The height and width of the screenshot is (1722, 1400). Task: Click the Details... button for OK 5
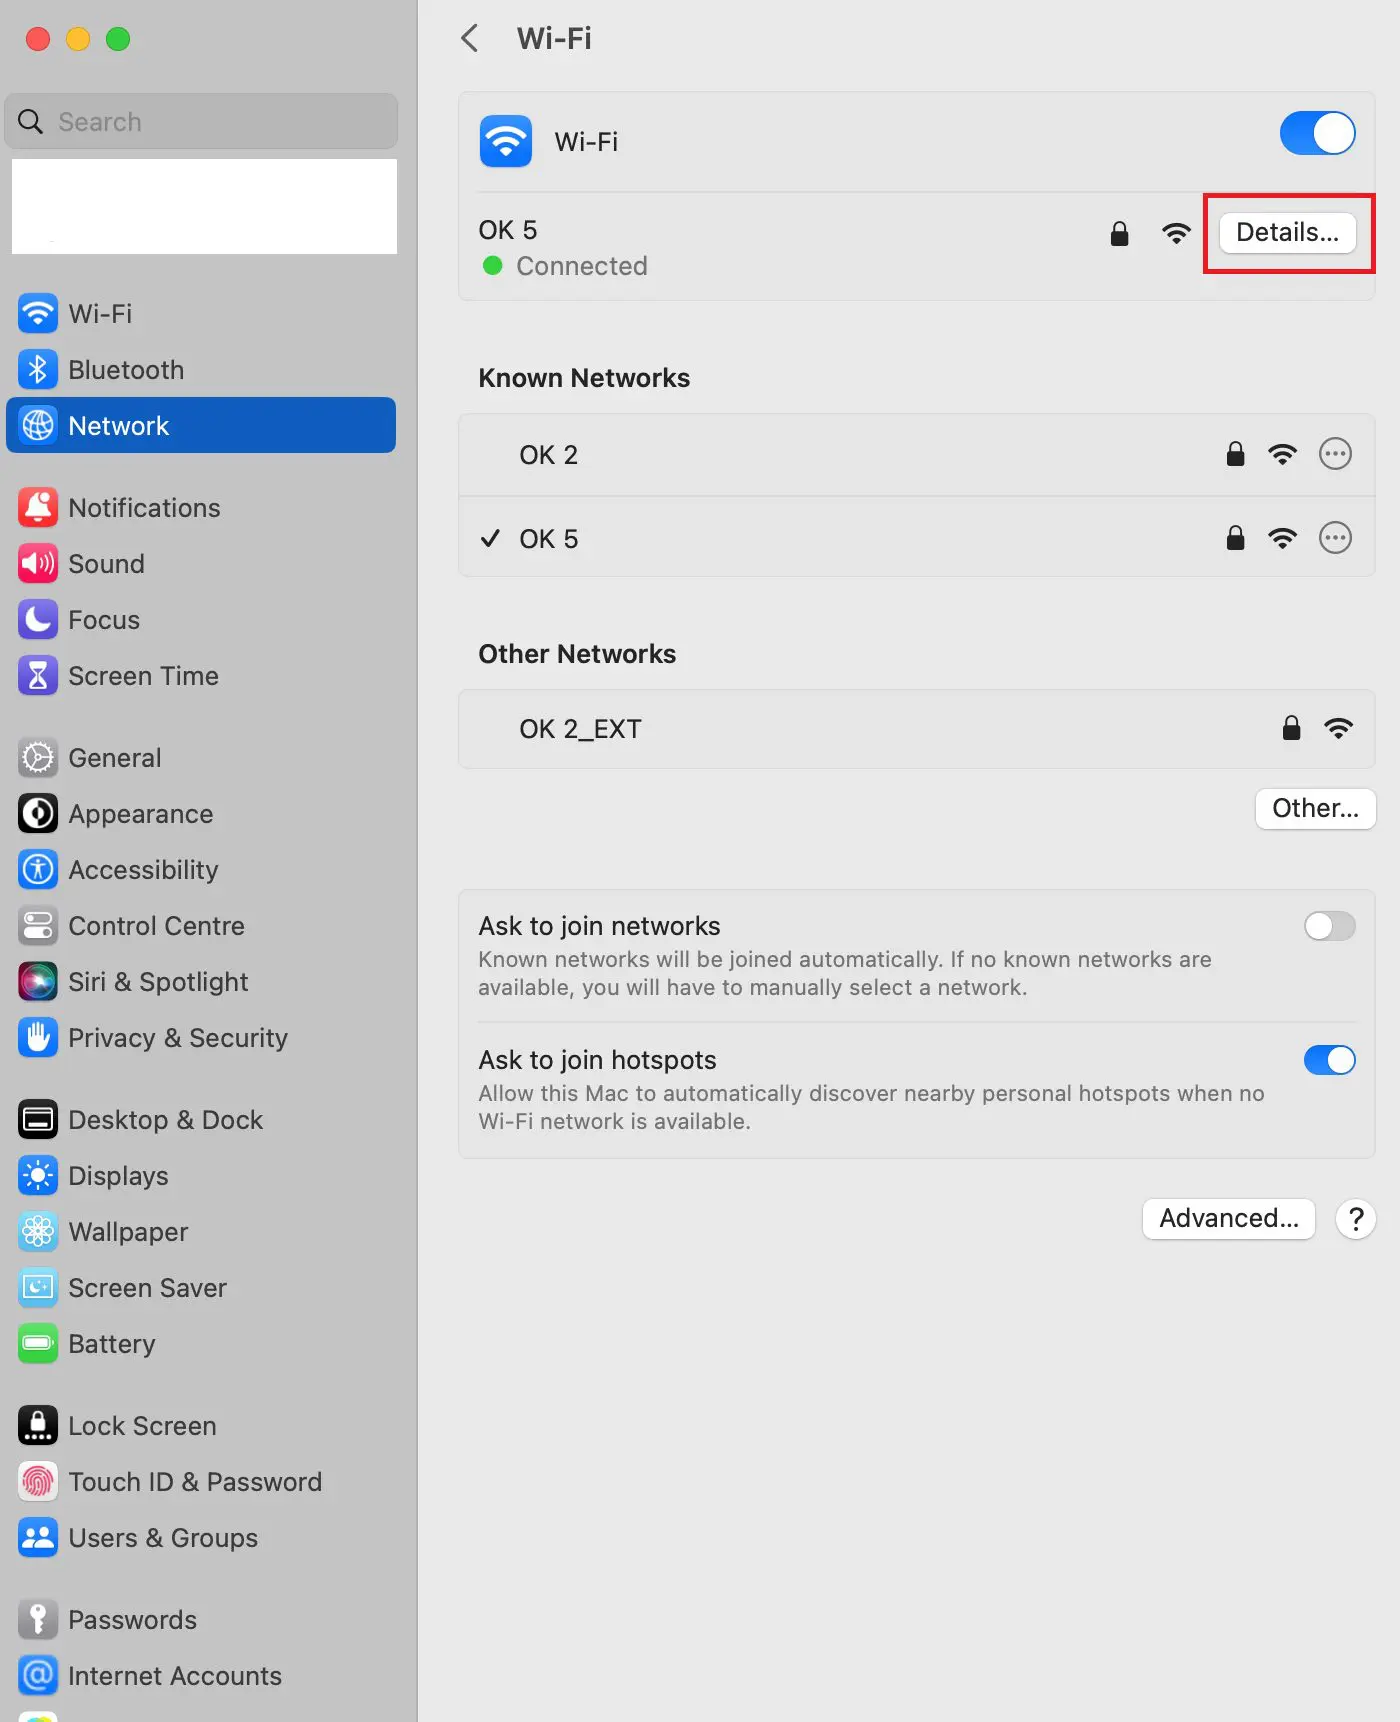point(1288,232)
